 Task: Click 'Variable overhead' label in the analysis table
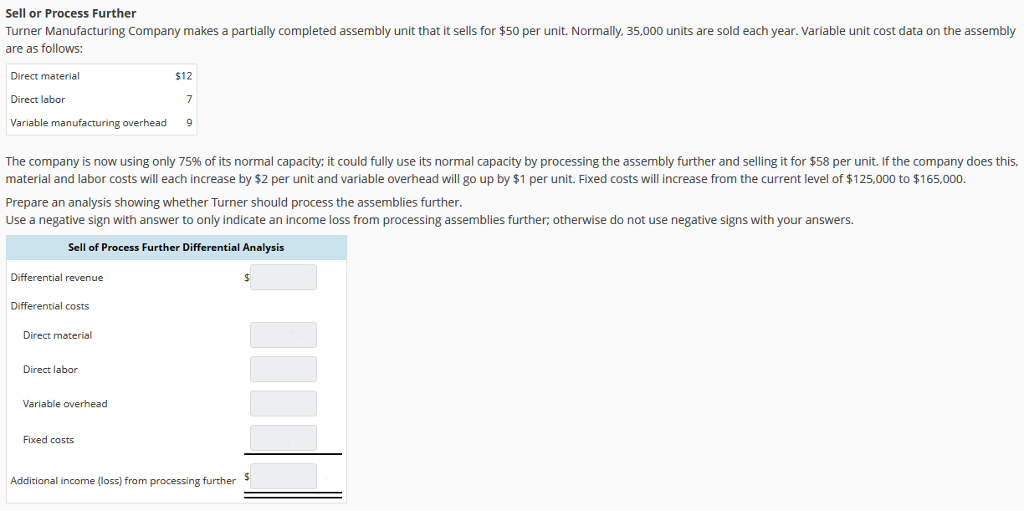point(65,404)
